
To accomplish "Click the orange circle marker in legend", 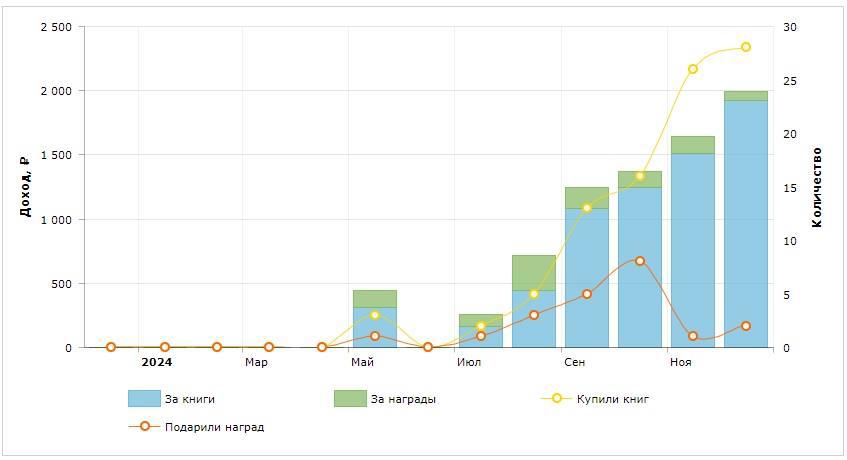I will [x=145, y=426].
